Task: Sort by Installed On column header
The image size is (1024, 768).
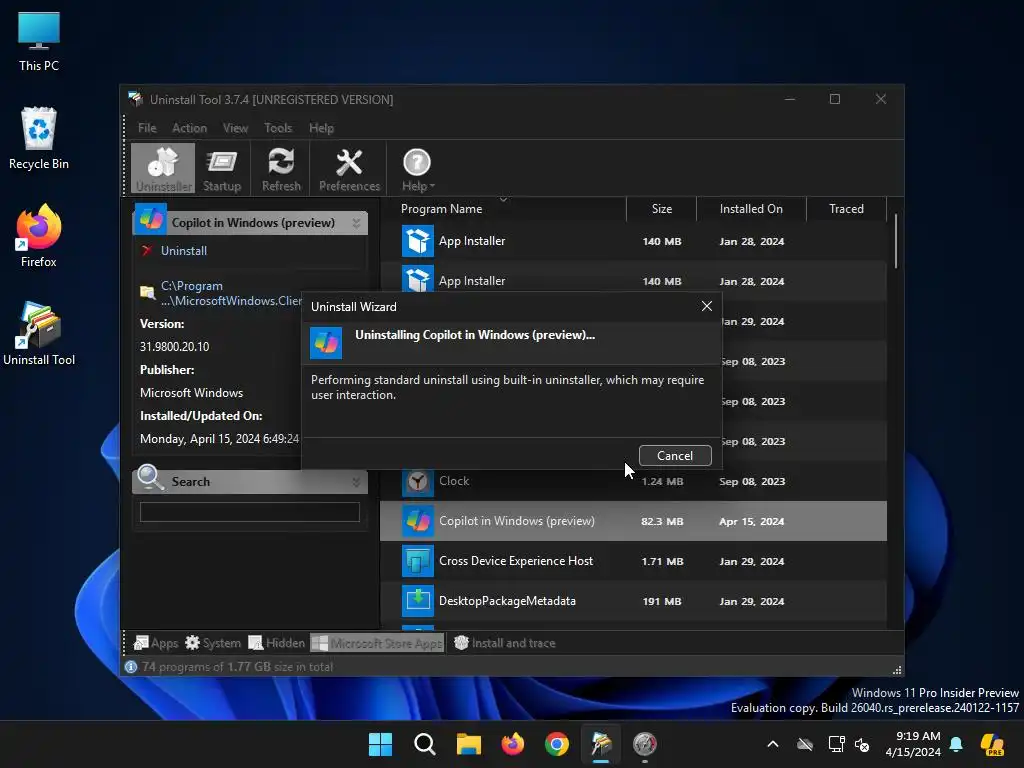Action: pos(751,209)
